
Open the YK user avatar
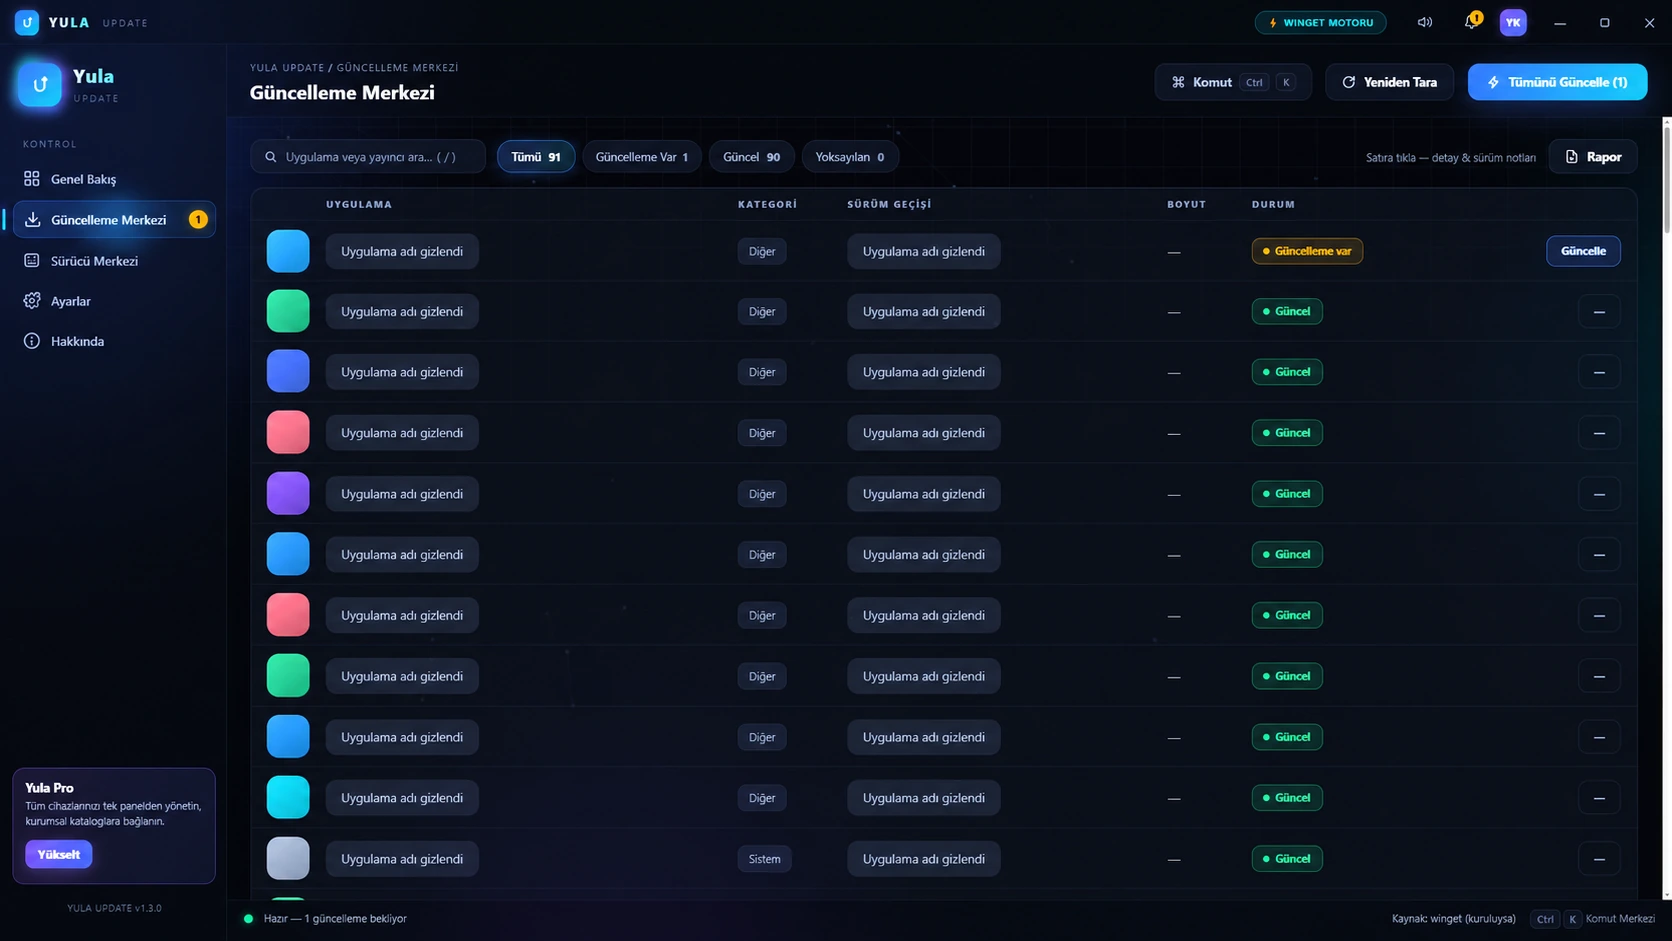point(1513,22)
